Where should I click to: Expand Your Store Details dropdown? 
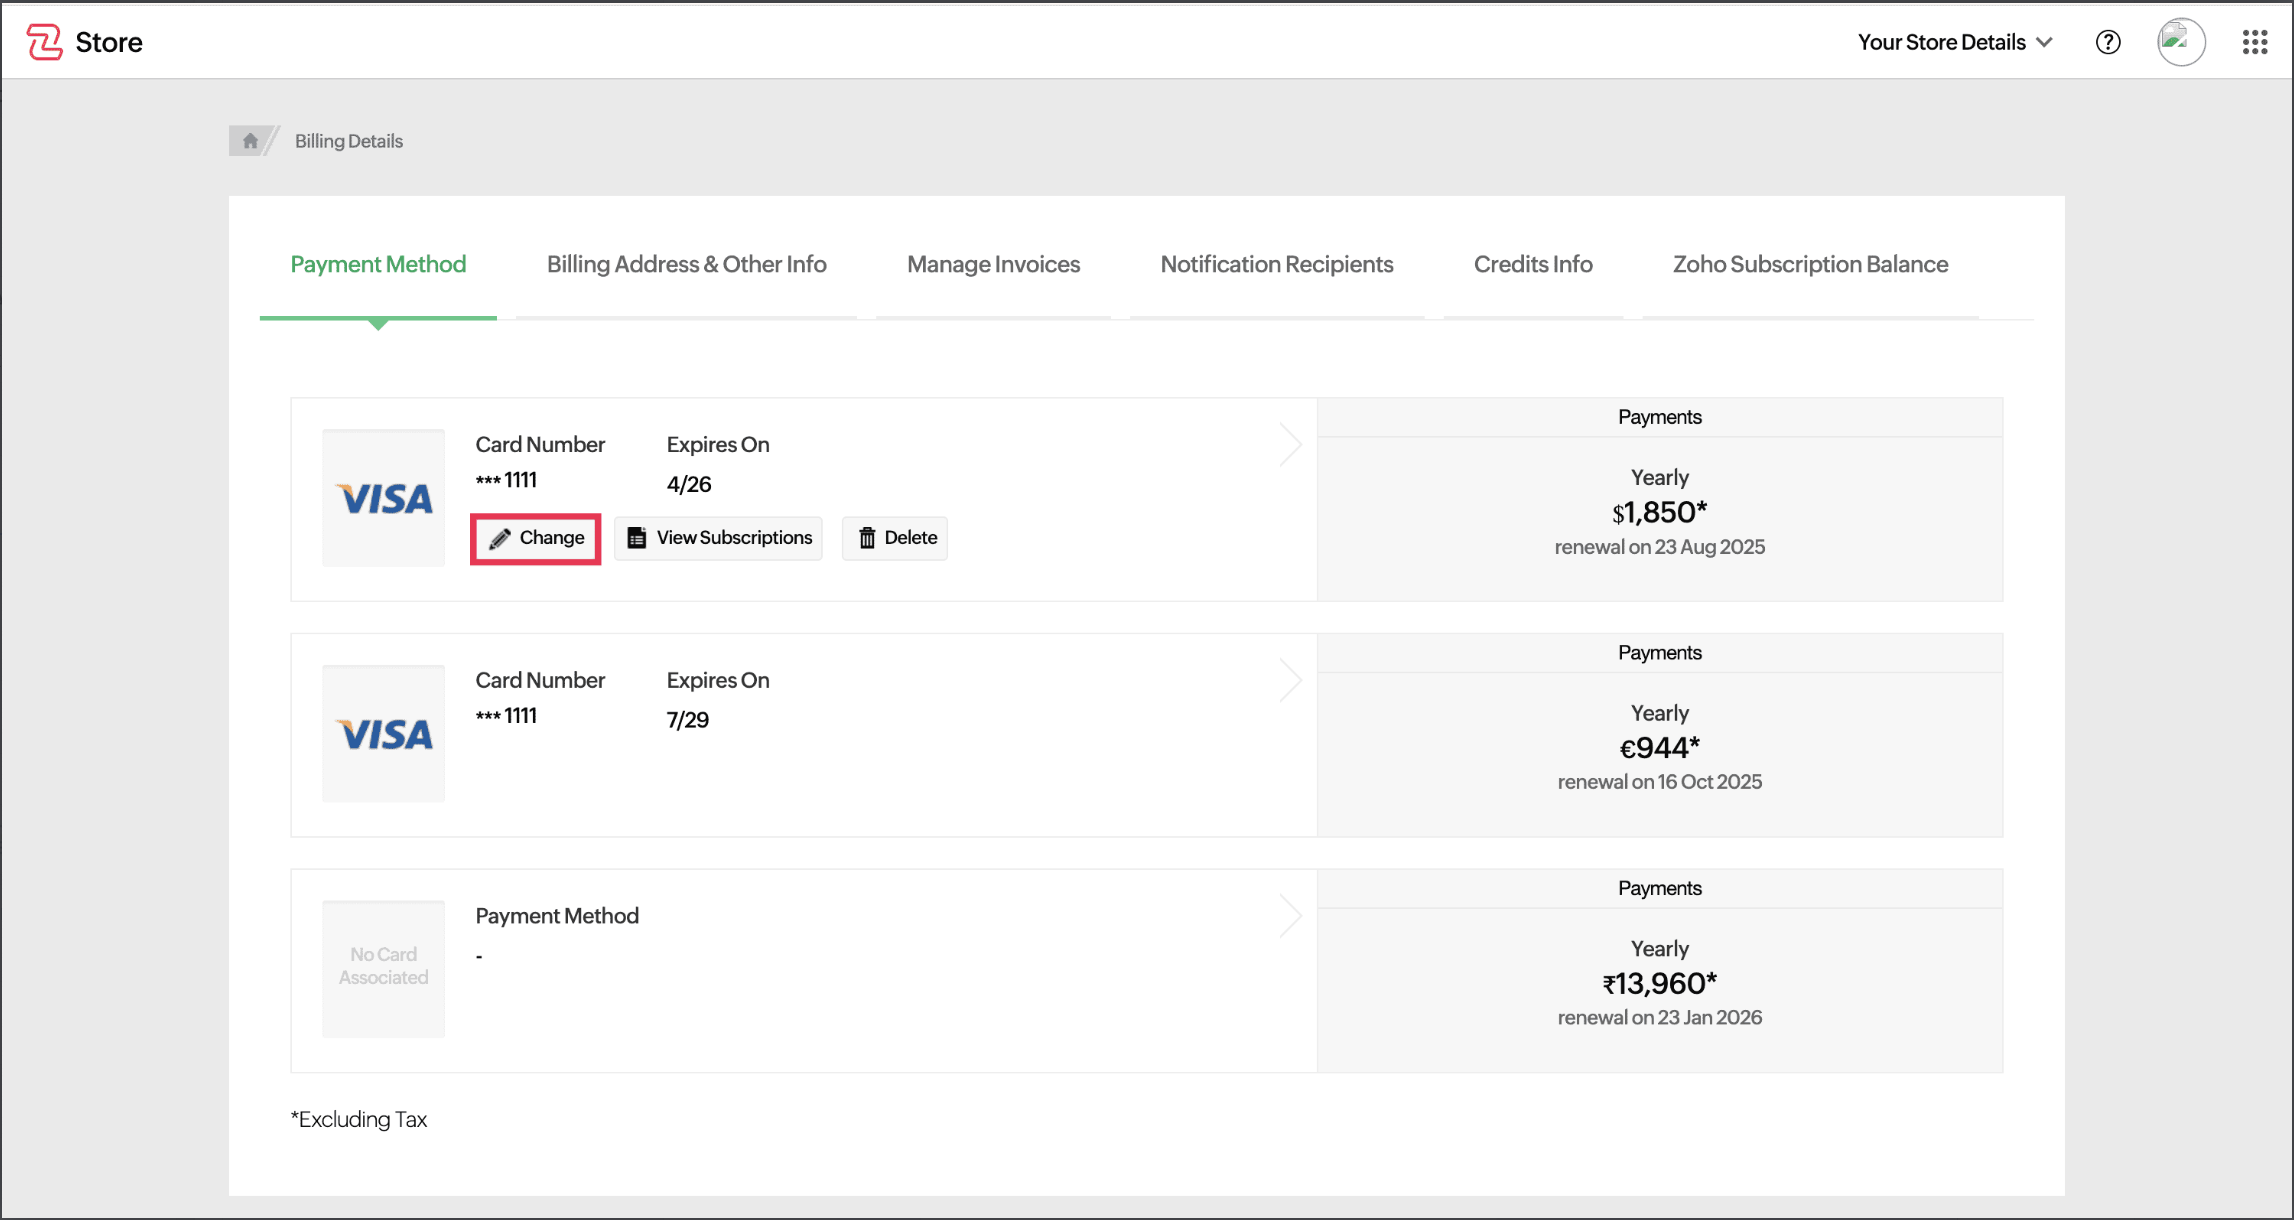click(1954, 42)
